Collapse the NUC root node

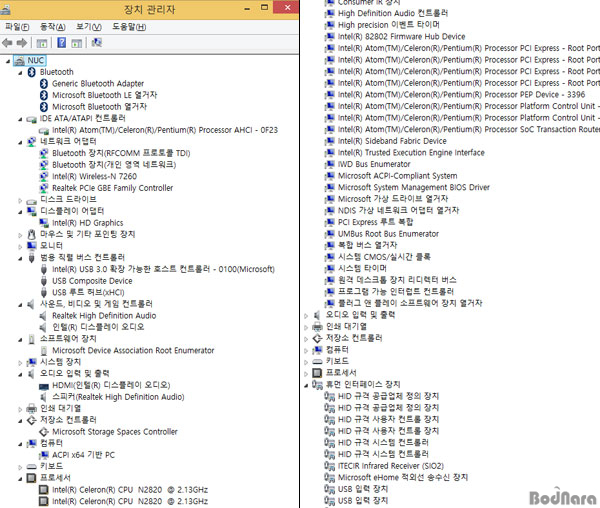point(8,61)
